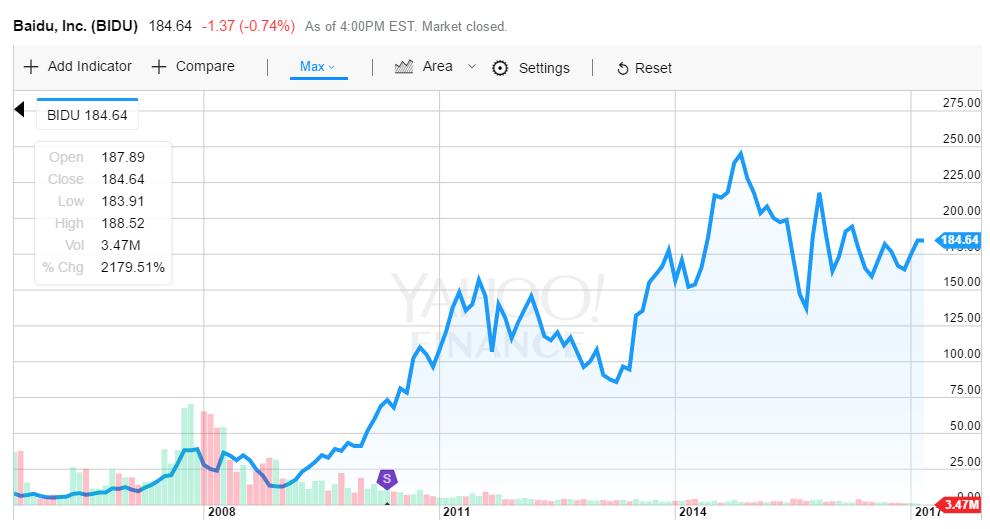Click the red 3.47M volume tag

[958, 505]
